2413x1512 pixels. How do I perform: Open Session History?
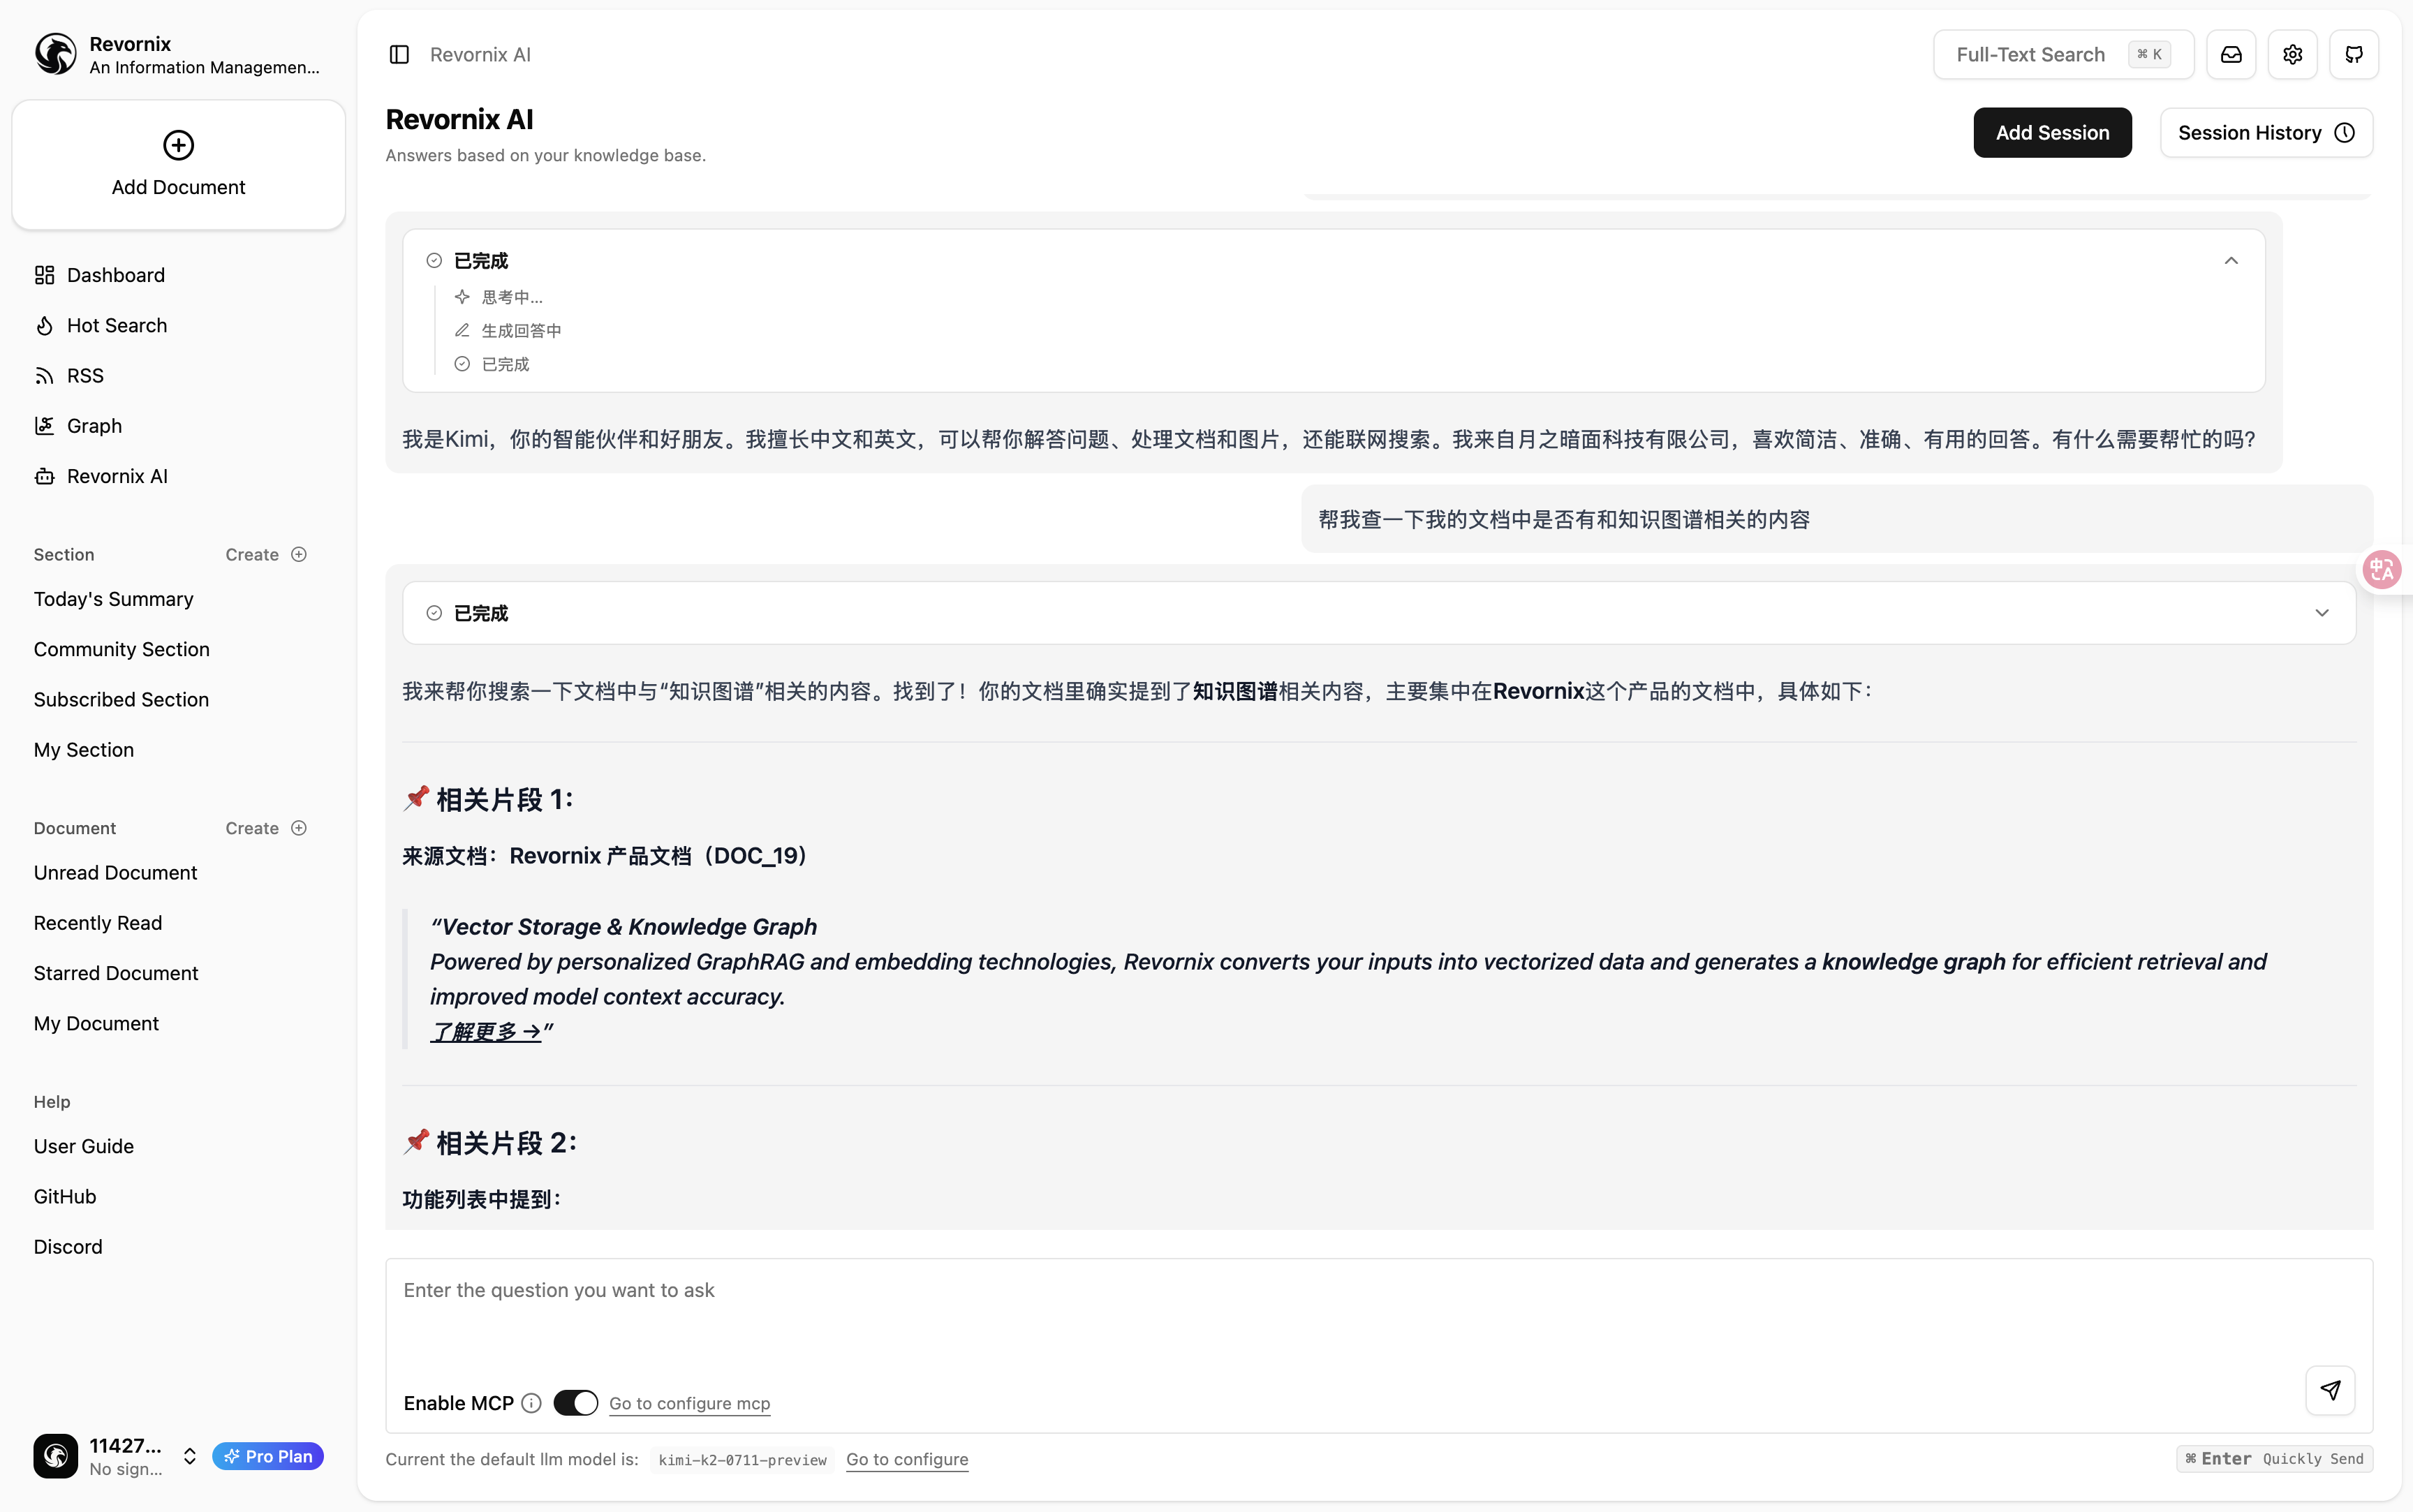[2265, 132]
